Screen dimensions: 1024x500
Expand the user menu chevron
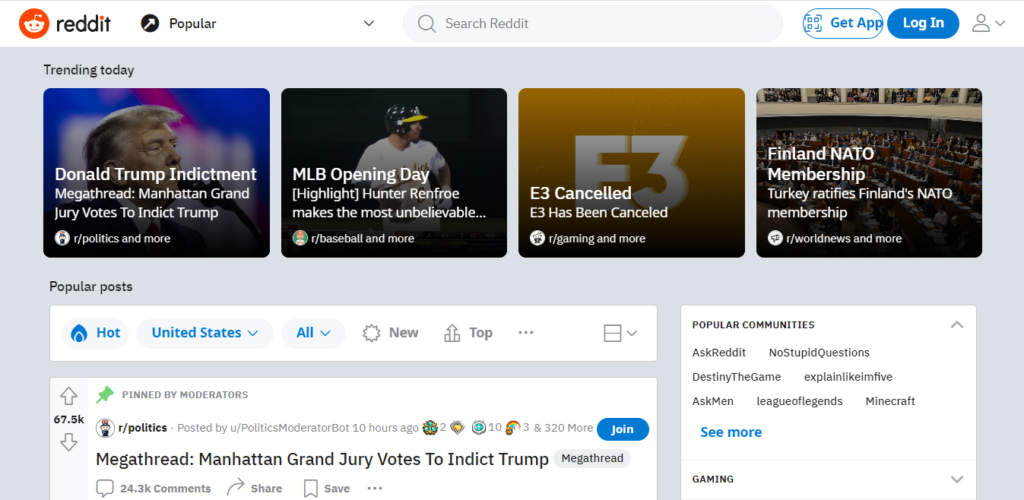tap(1000, 23)
